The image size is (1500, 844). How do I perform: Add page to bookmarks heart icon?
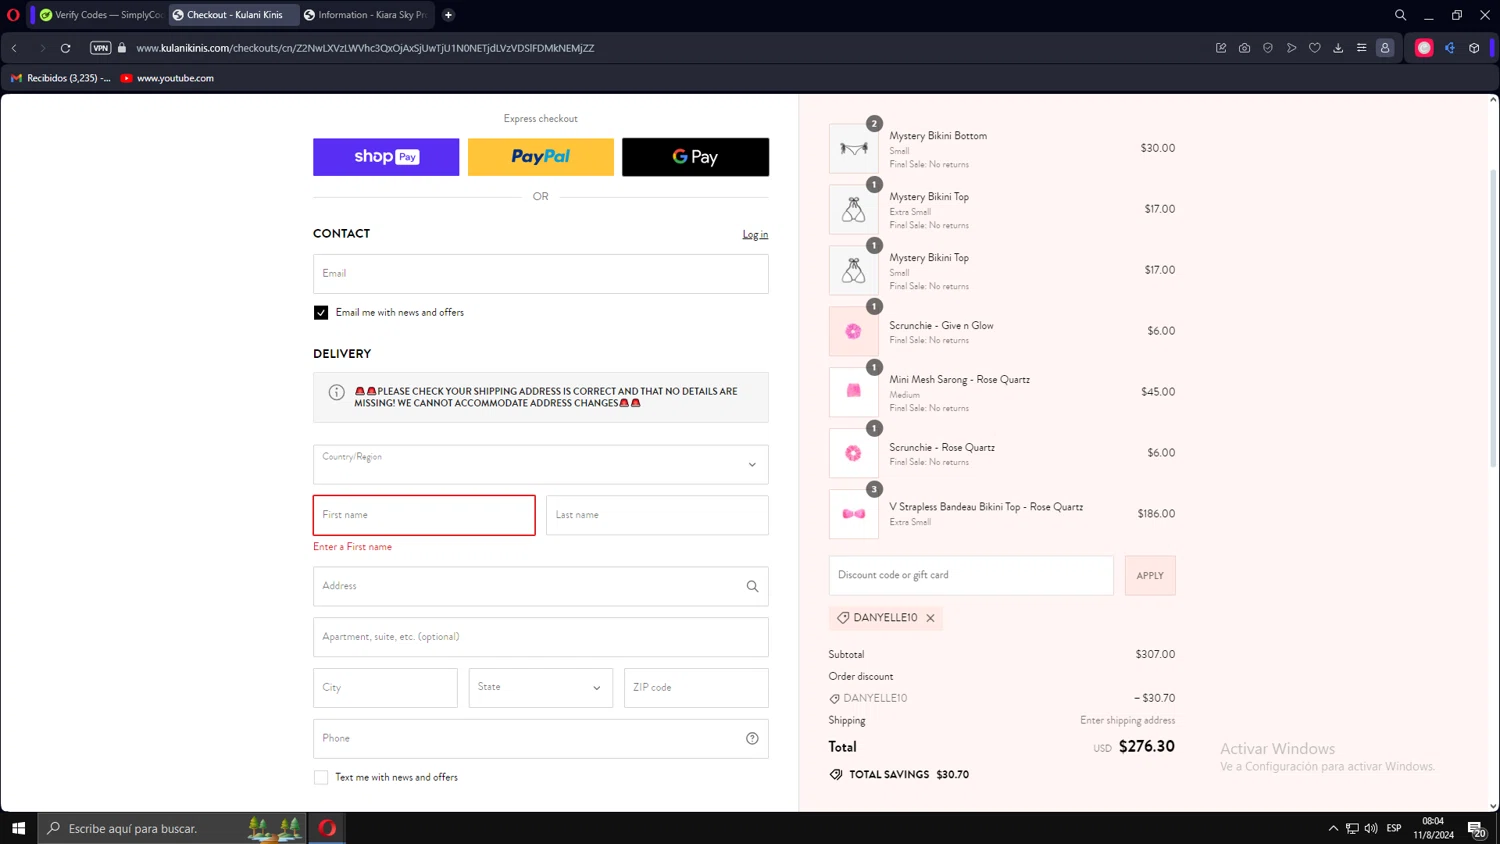[1315, 48]
